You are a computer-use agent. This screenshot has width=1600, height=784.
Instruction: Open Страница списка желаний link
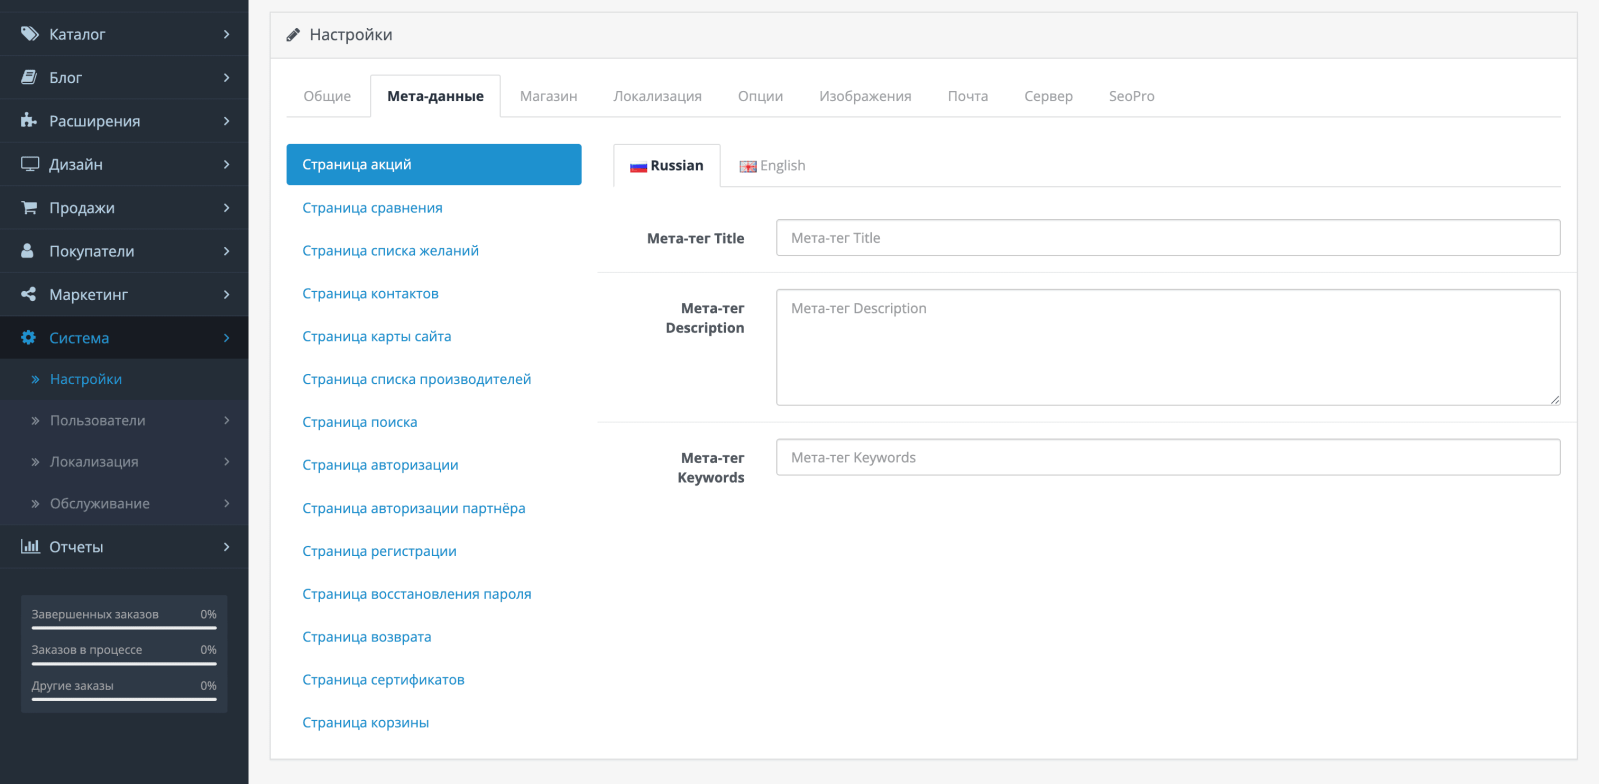click(390, 251)
